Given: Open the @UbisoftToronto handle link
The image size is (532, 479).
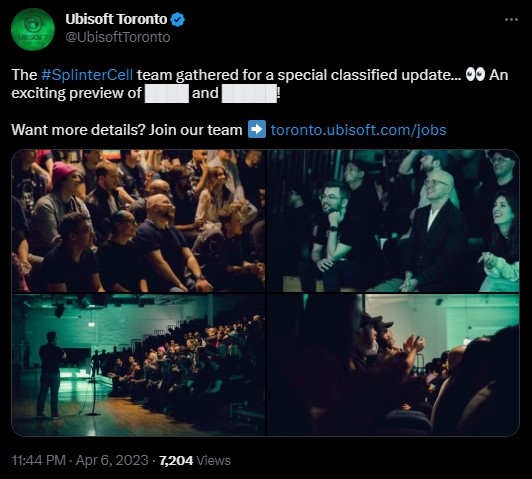Looking at the screenshot, I should tap(118, 37).
